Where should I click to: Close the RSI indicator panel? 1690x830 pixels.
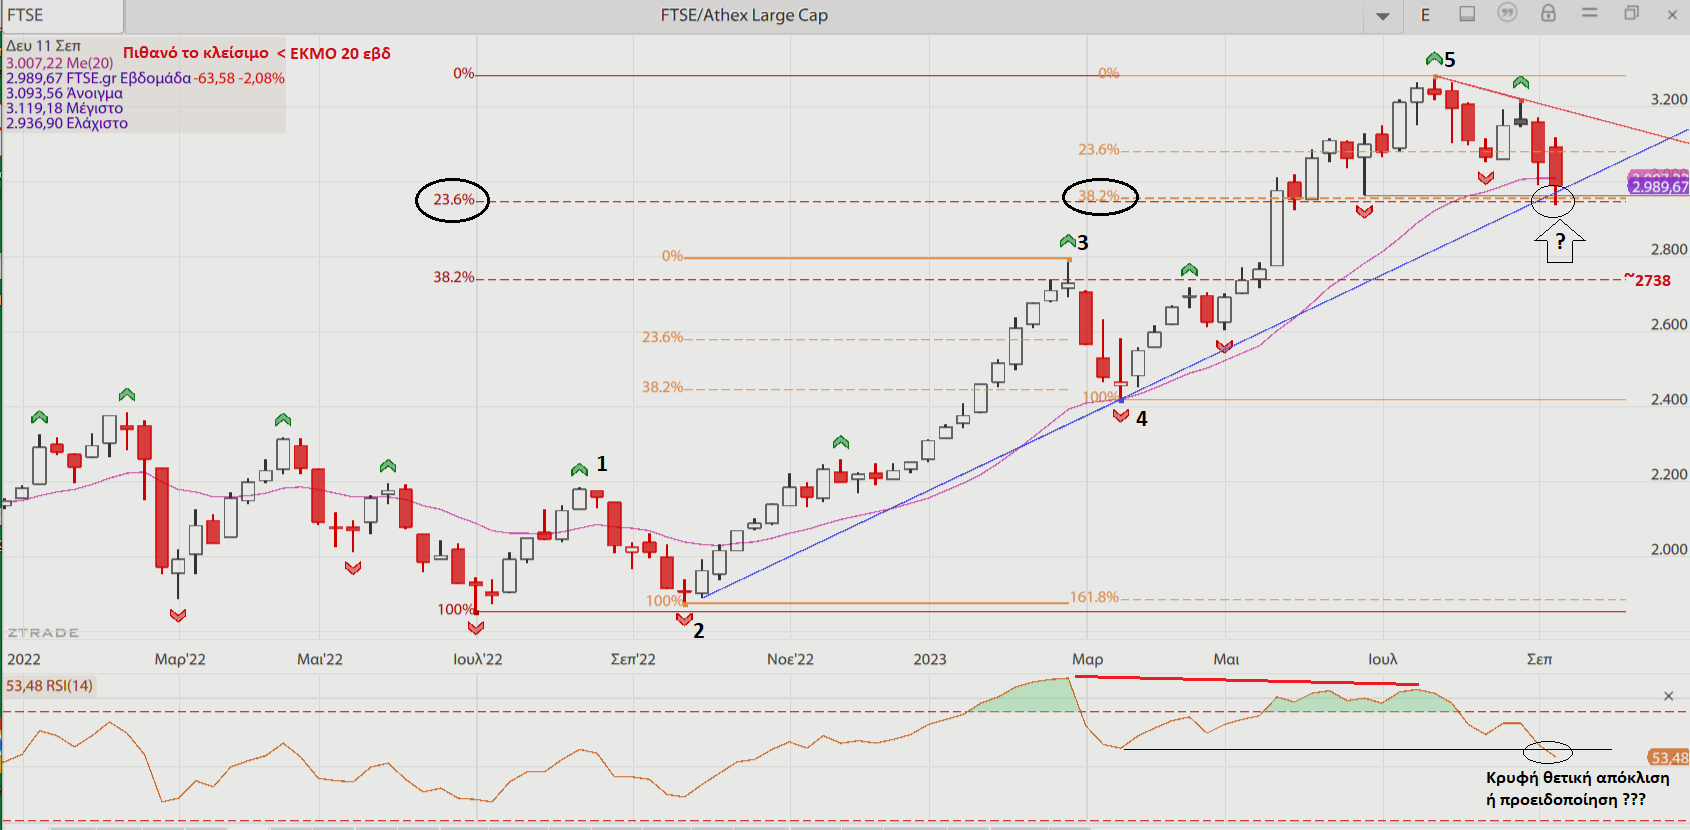1668,696
